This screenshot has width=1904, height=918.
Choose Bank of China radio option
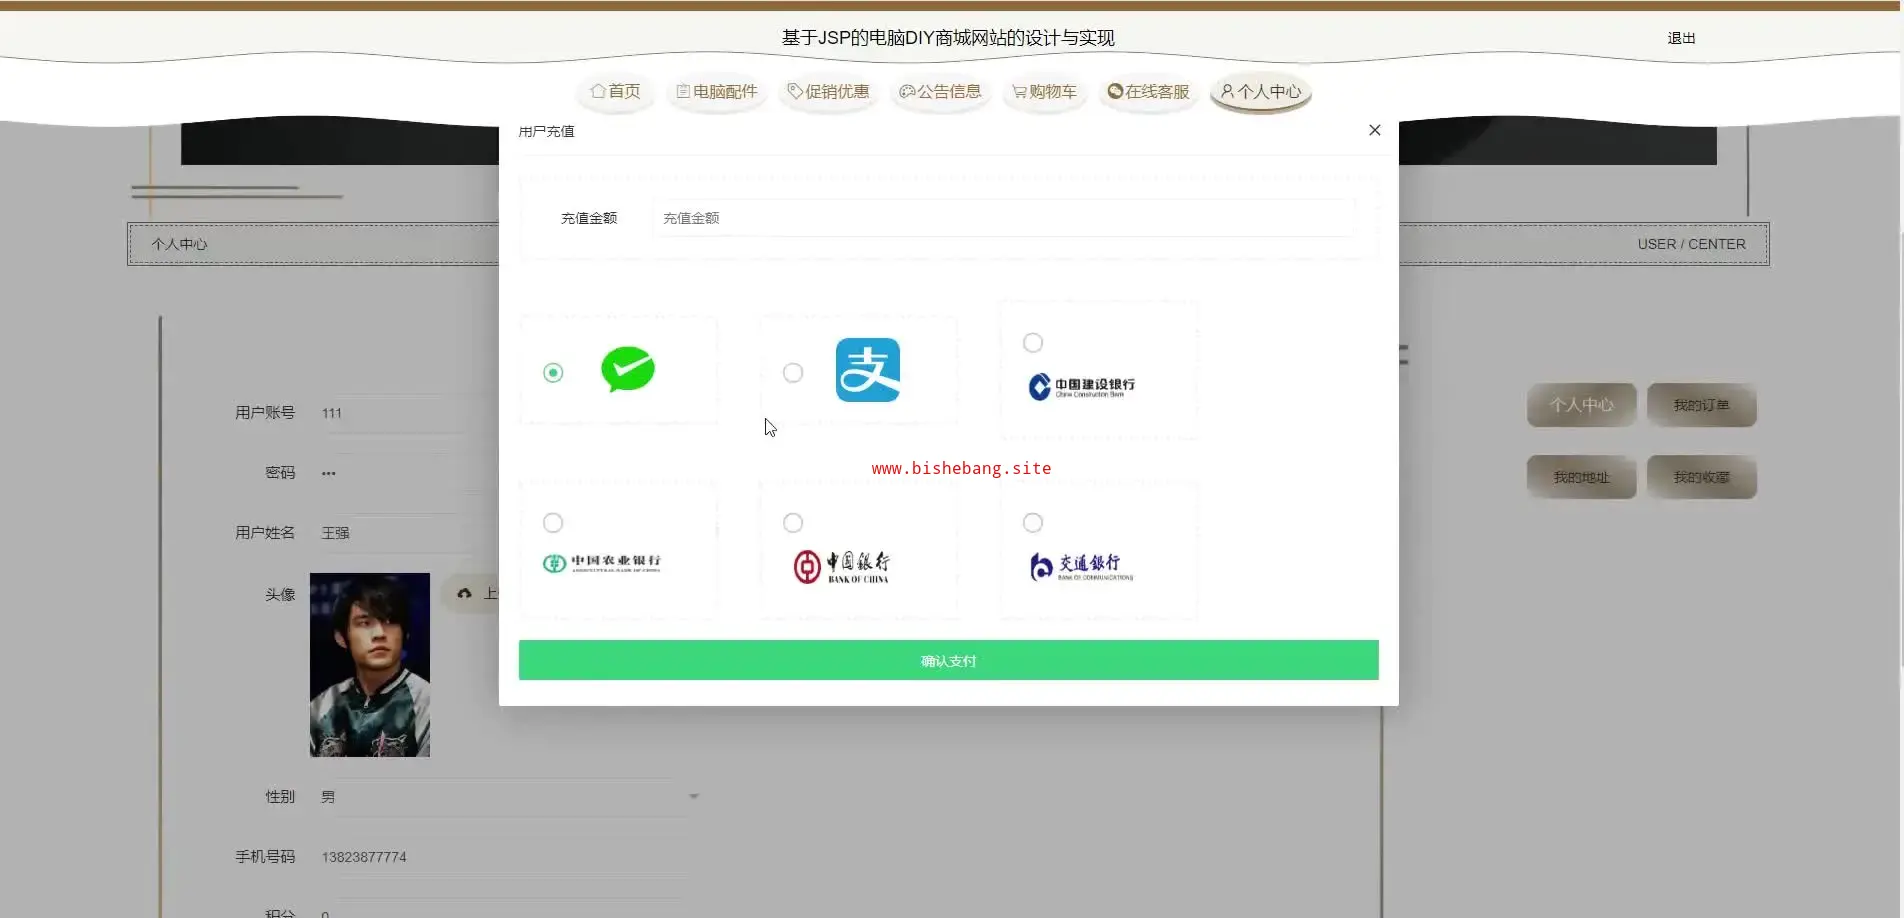tap(793, 523)
